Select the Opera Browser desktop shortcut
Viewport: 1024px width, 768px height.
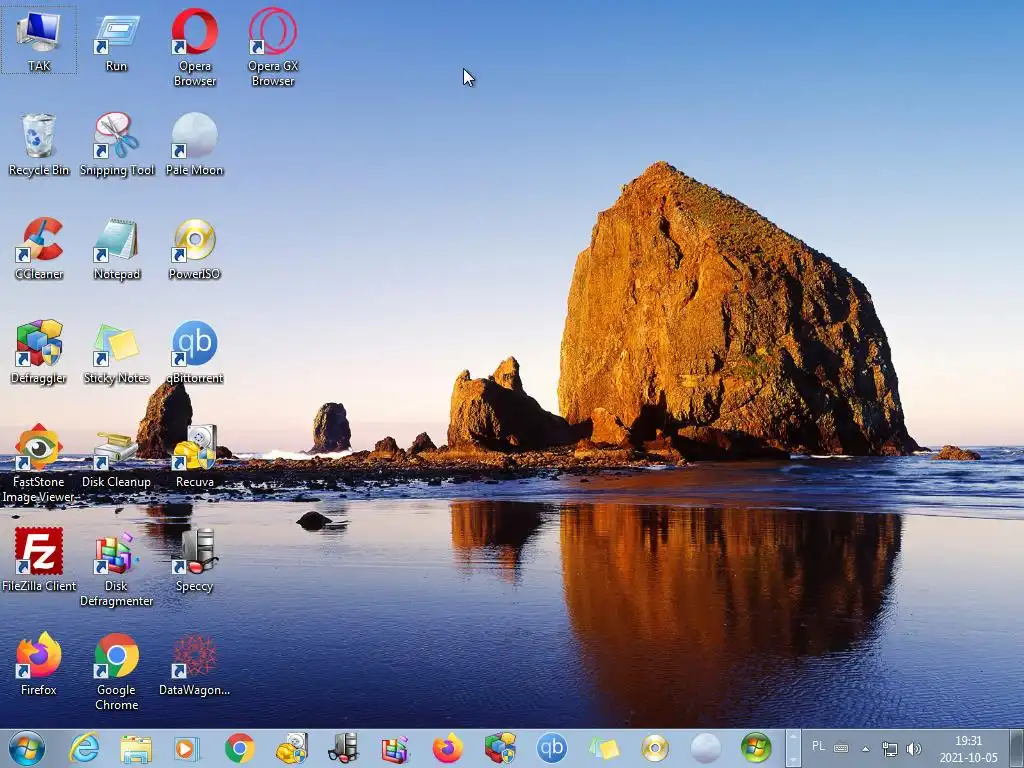(195, 47)
